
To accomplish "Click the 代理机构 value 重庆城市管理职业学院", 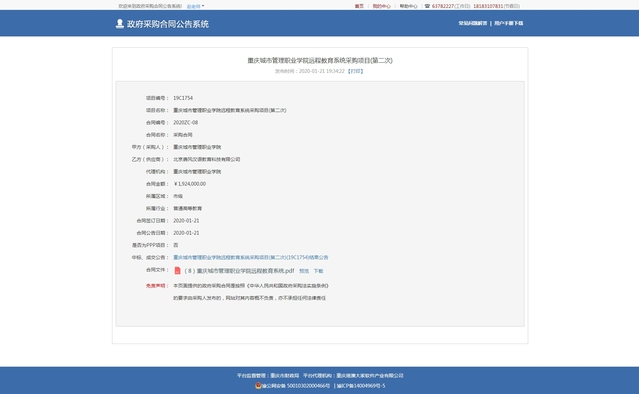I will (x=197, y=172).
